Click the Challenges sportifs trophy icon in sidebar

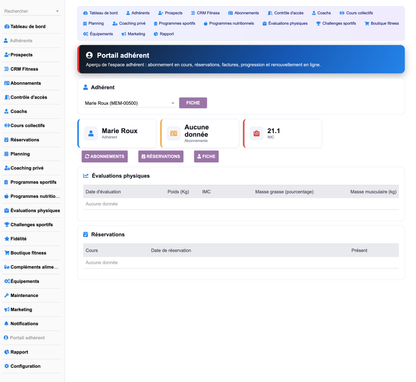pos(6,225)
